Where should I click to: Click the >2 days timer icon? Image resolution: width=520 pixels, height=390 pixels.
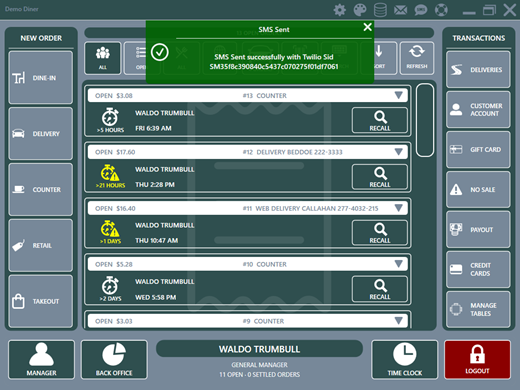110,285
